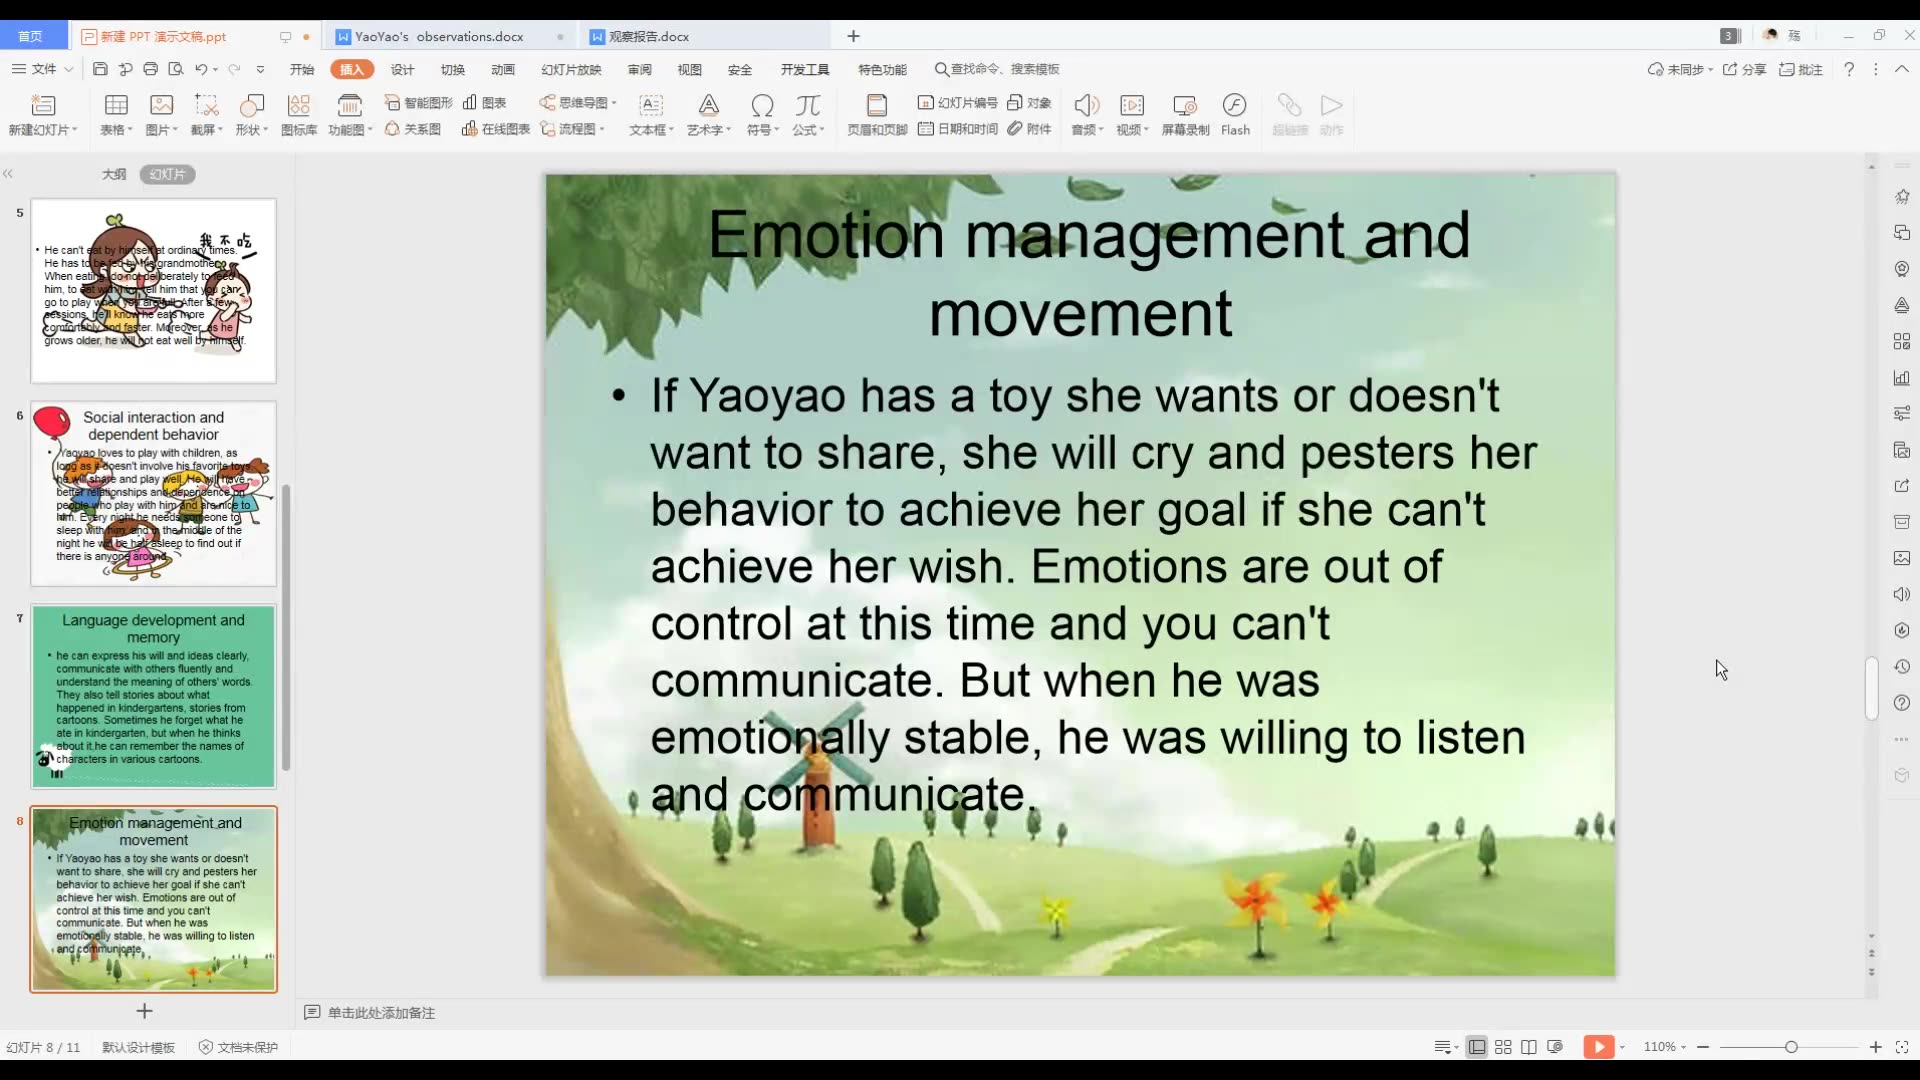This screenshot has height=1080, width=1920.
Task: Insert an 在线图表 online chart
Action: coord(496,129)
